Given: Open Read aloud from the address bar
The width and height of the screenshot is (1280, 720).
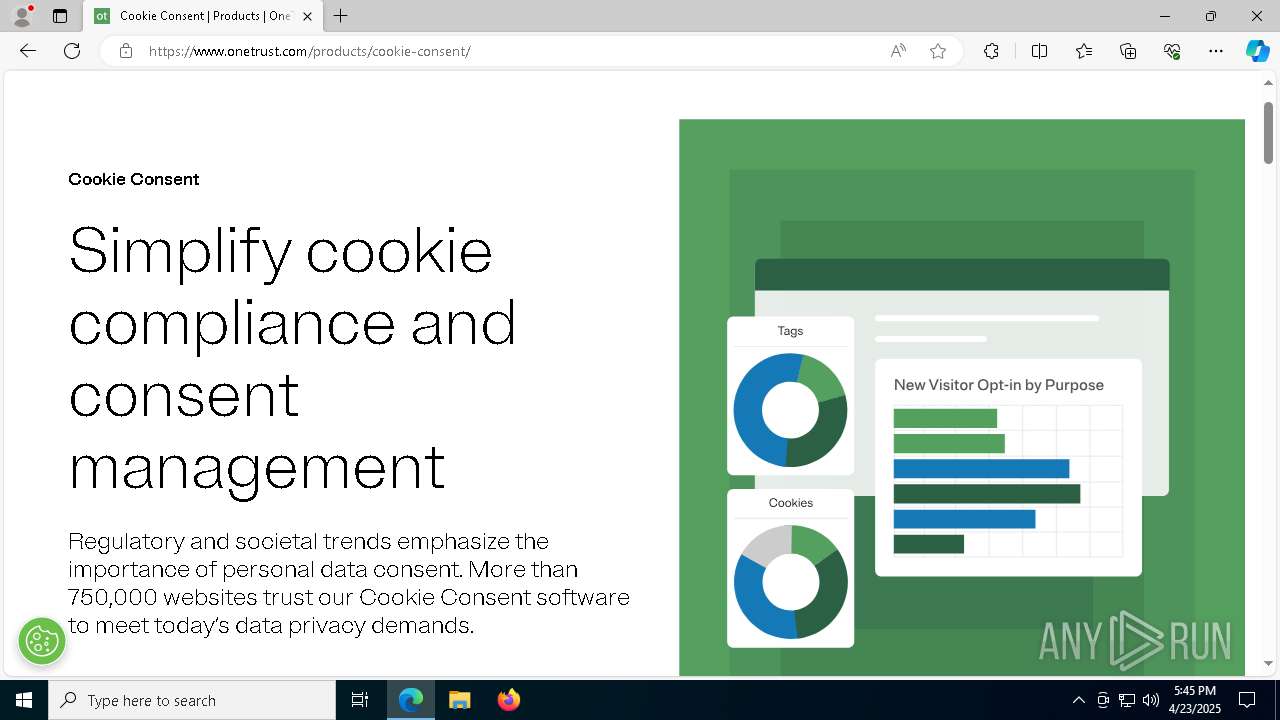Looking at the screenshot, I should [898, 51].
